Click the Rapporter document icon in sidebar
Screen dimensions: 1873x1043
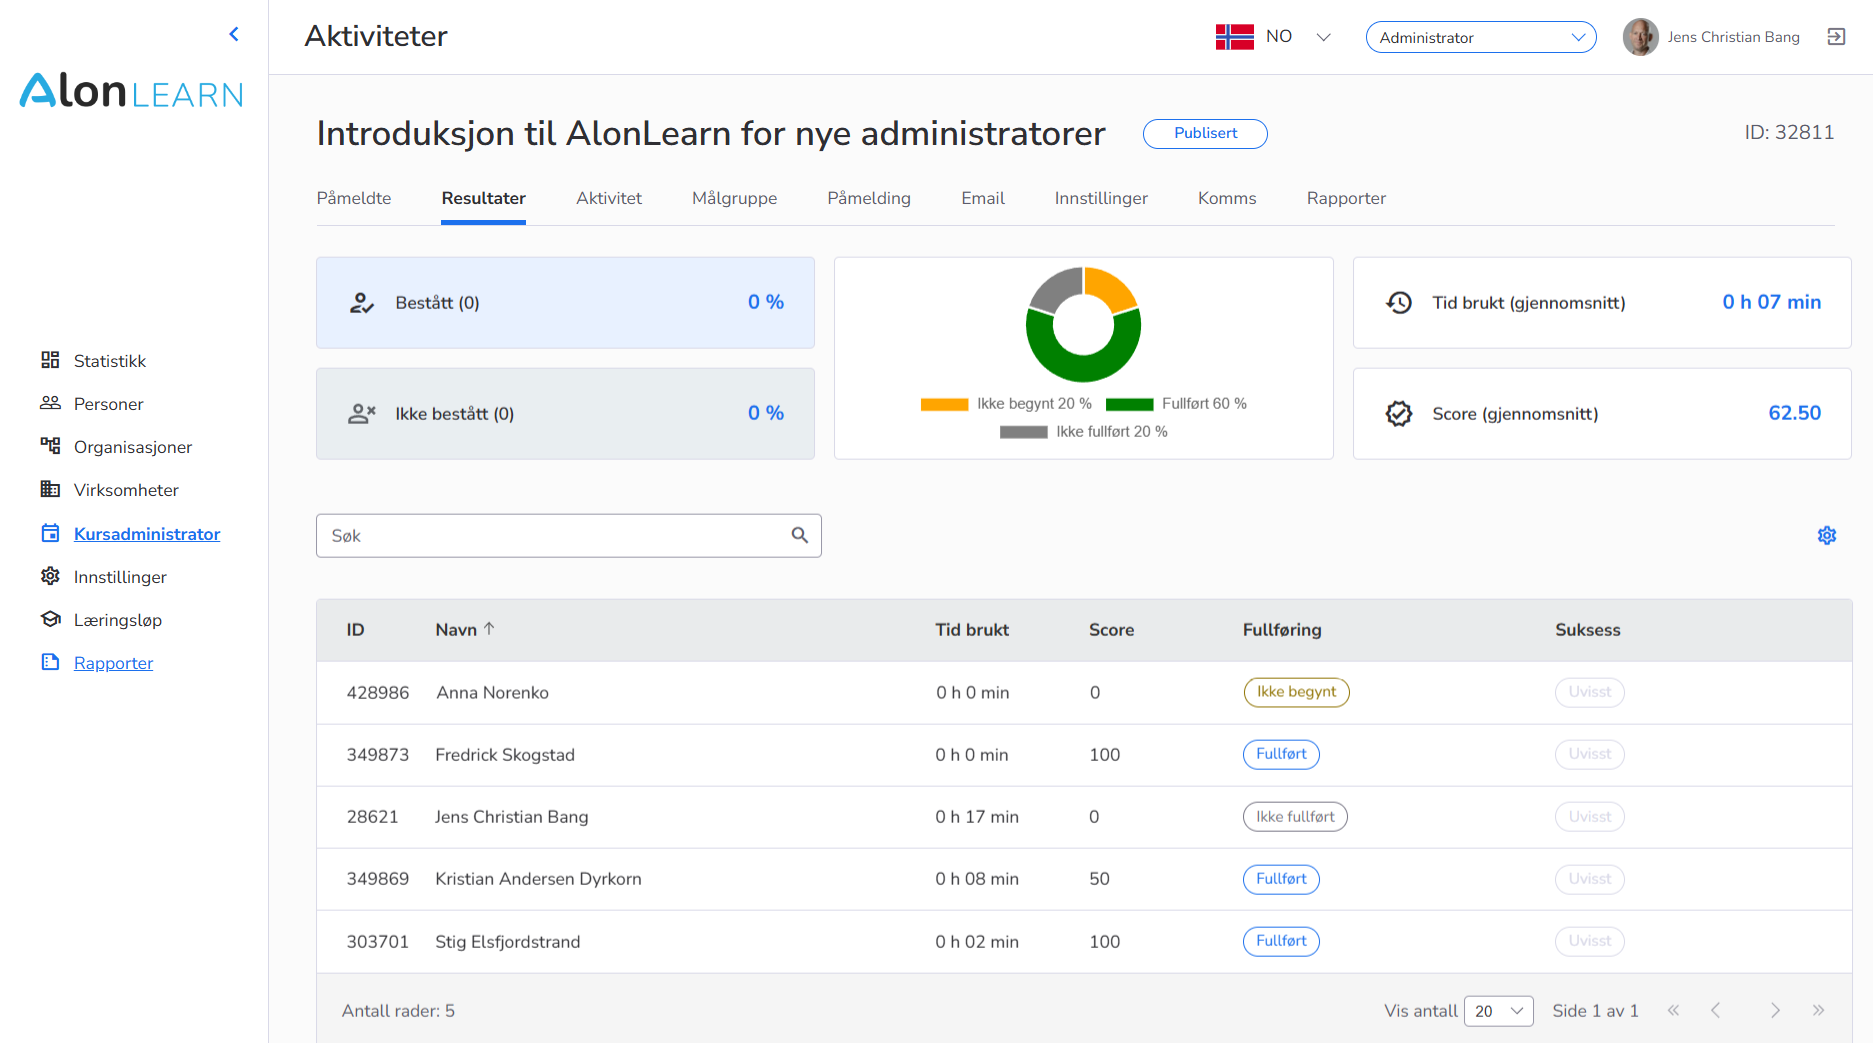pos(50,662)
